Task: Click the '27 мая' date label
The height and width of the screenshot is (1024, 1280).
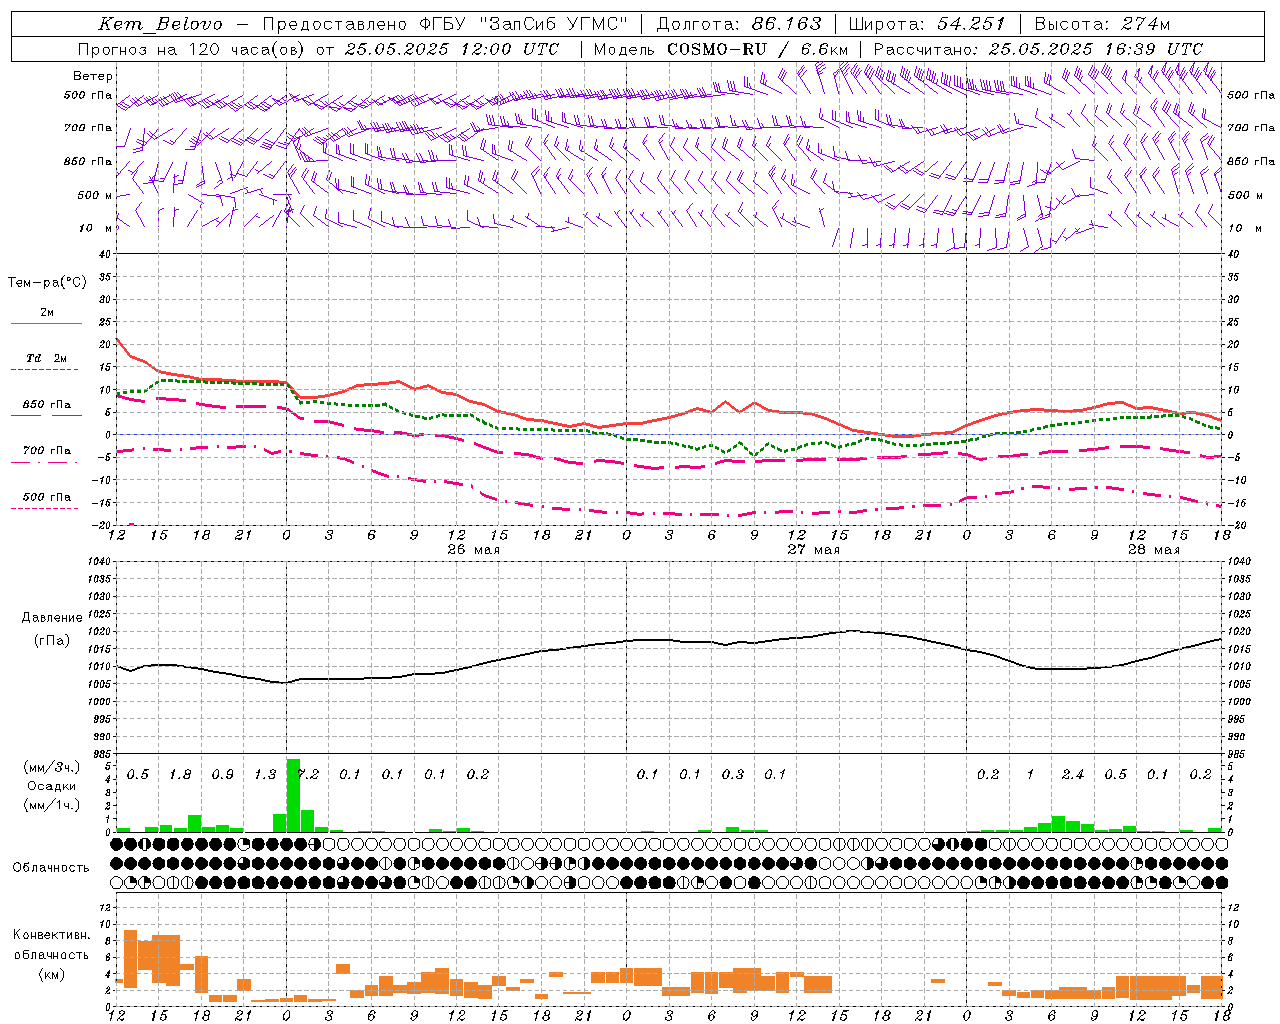Action: pyautogui.click(x=814, y=550)
